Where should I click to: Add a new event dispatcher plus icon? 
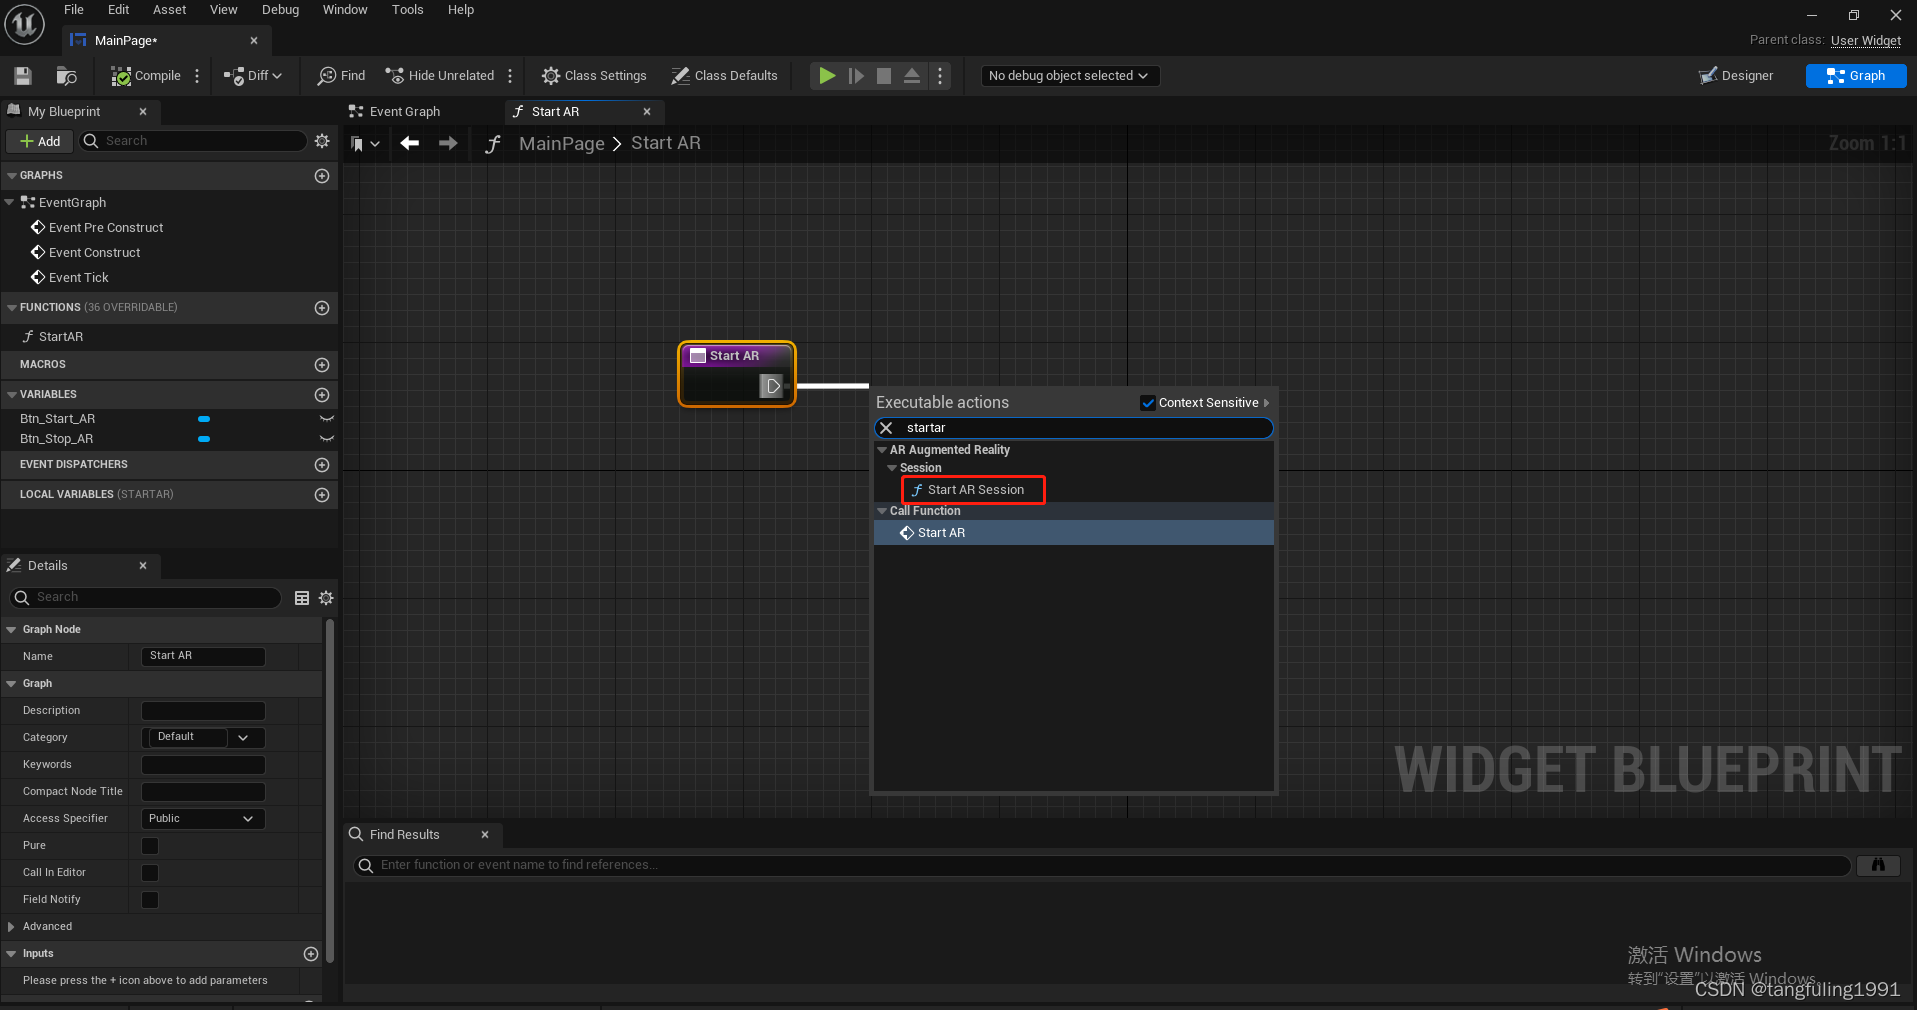(x=322, y=465)
